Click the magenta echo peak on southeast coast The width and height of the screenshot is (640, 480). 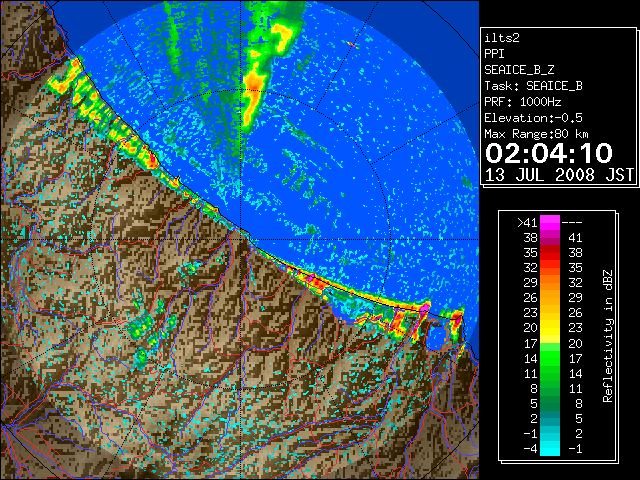click(425, 307)
